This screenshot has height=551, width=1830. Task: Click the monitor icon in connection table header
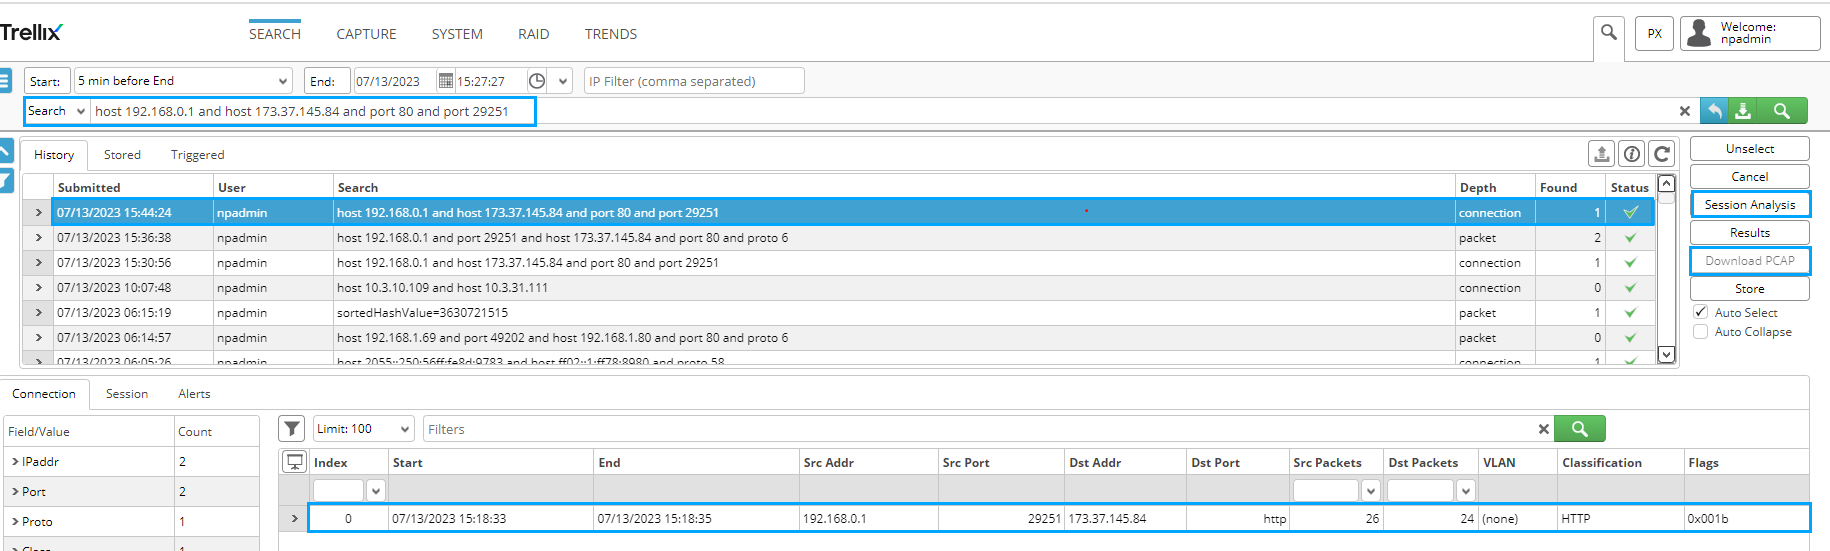[x=294, y=462]
